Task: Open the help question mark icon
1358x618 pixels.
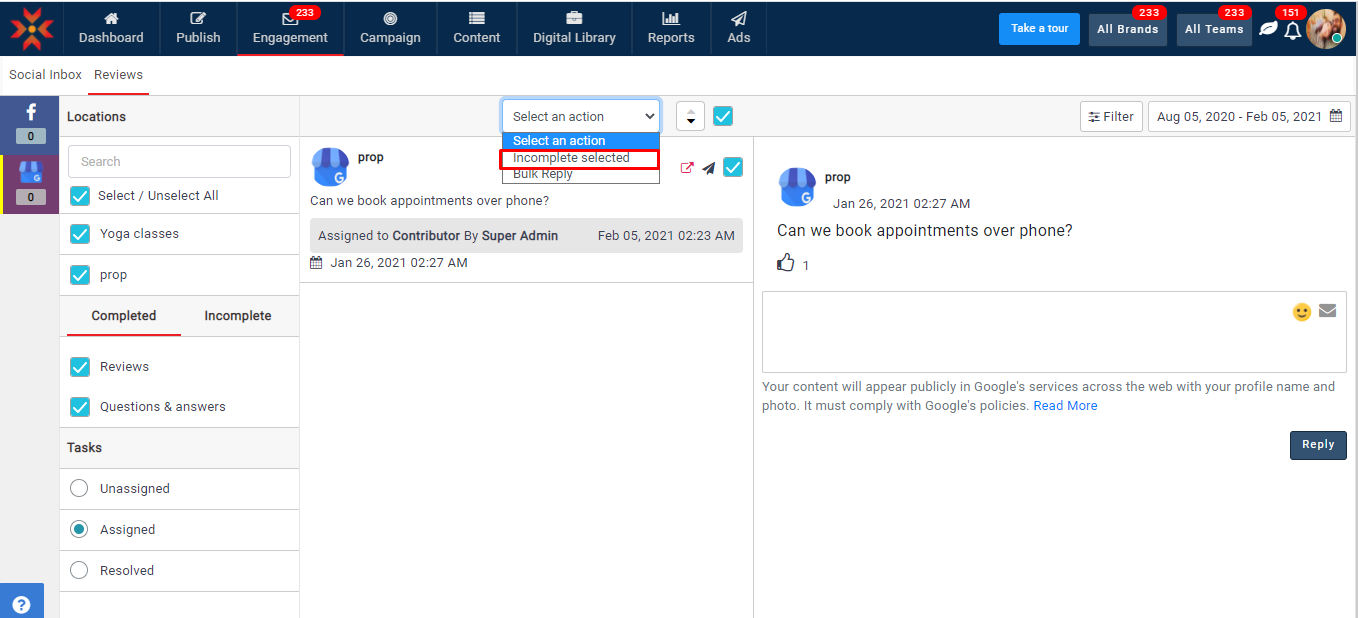Action: point(21,604)
